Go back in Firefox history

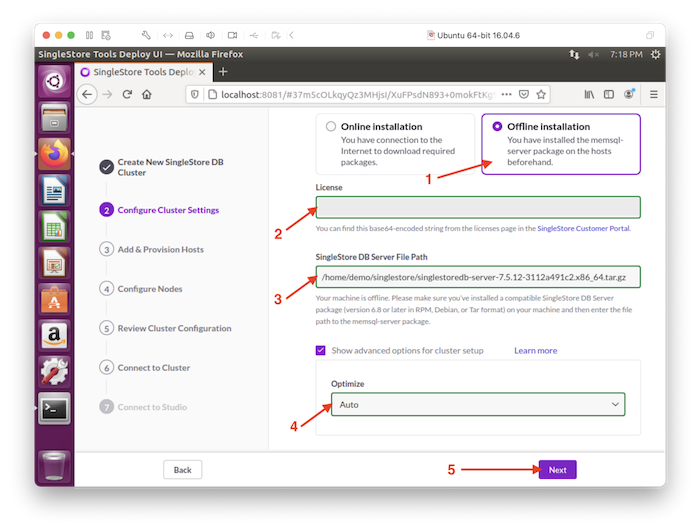87,95
